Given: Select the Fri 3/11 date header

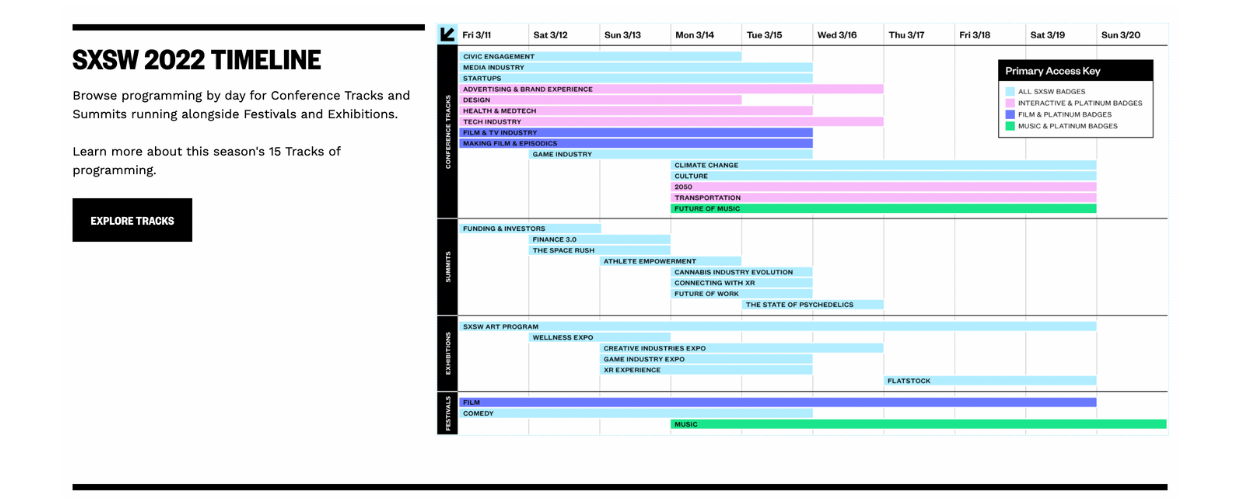Looking at the screenshot, I should (x=477, y=35).
